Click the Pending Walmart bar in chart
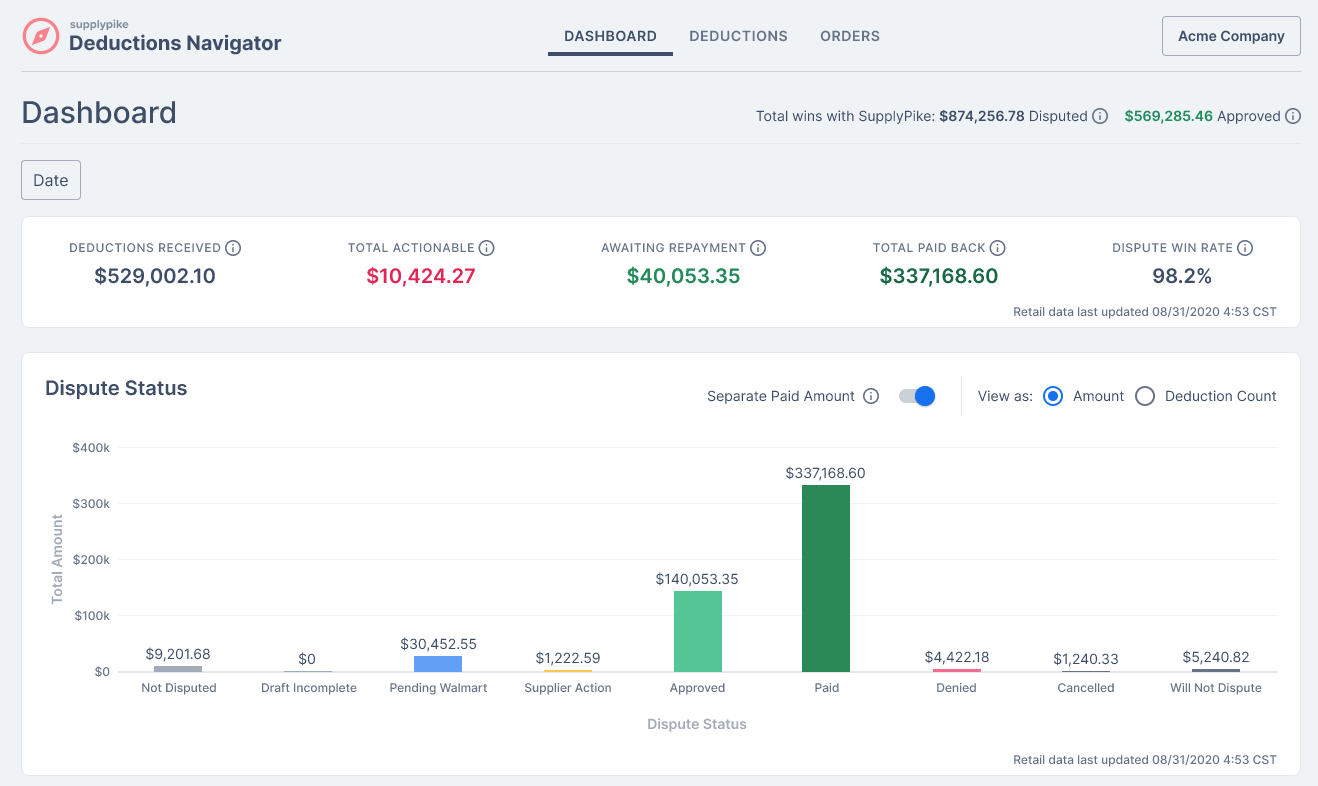 click(438, 664)
